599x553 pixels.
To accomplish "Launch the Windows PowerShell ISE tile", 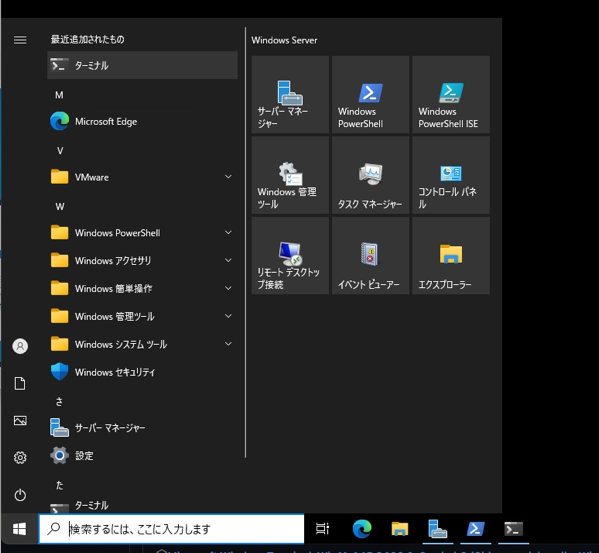I will [451, 94].
